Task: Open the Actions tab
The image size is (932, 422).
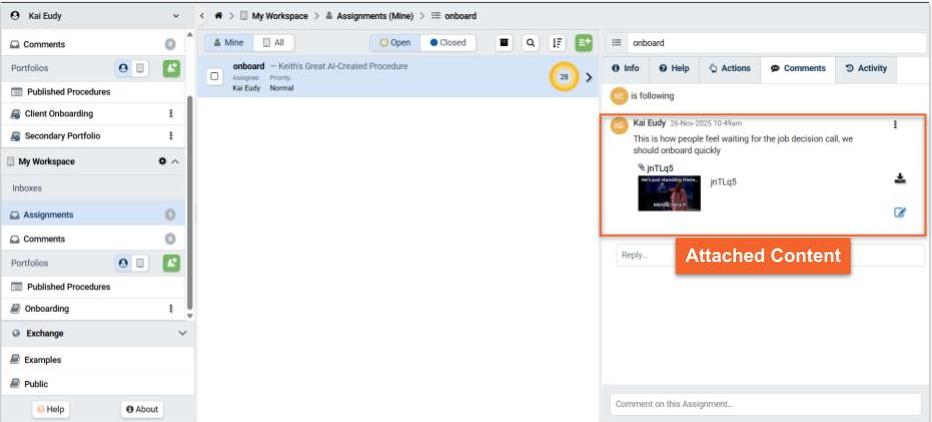Action: (729, 68)
